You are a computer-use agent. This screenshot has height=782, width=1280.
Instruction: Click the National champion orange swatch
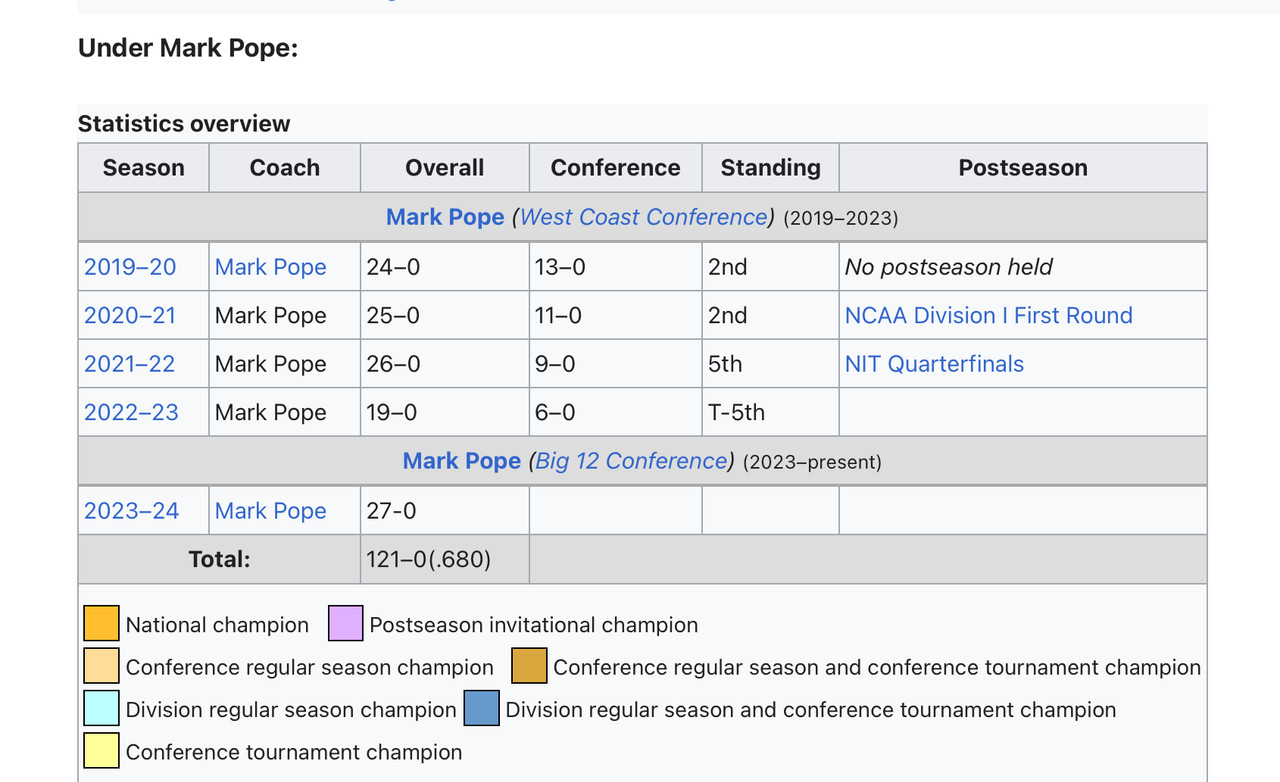[x=101, y=623]
